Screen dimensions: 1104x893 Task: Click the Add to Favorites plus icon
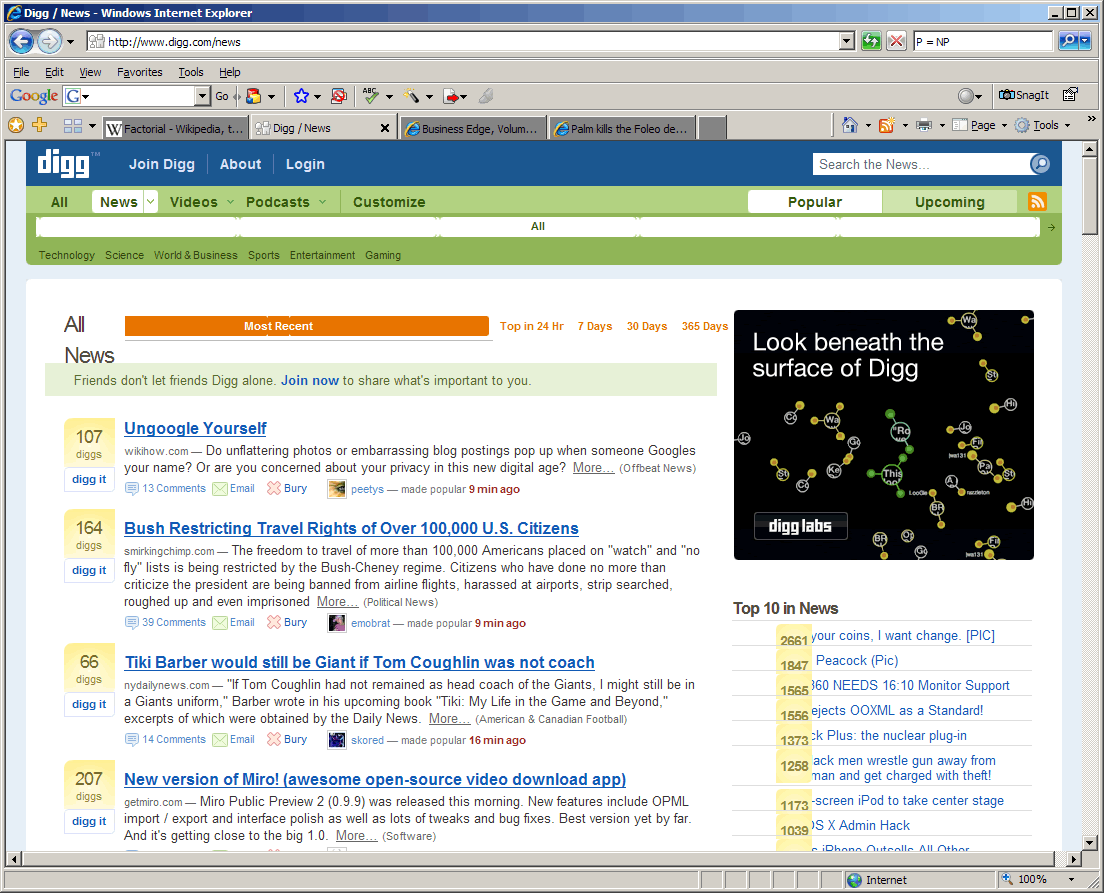pyautogui.click(x=40, y=125)
